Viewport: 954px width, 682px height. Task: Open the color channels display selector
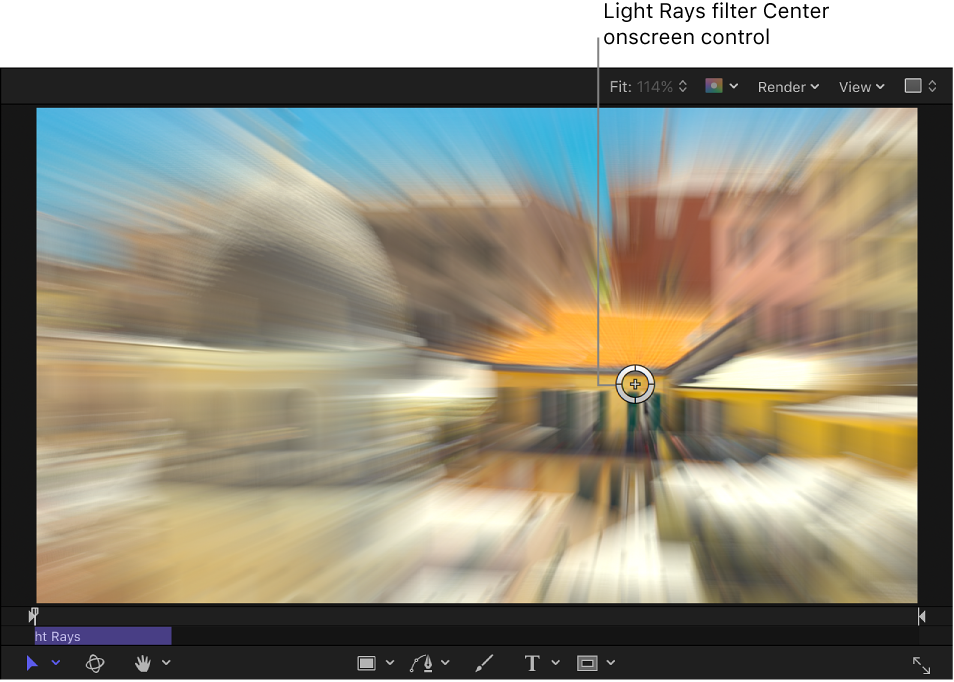716,86
